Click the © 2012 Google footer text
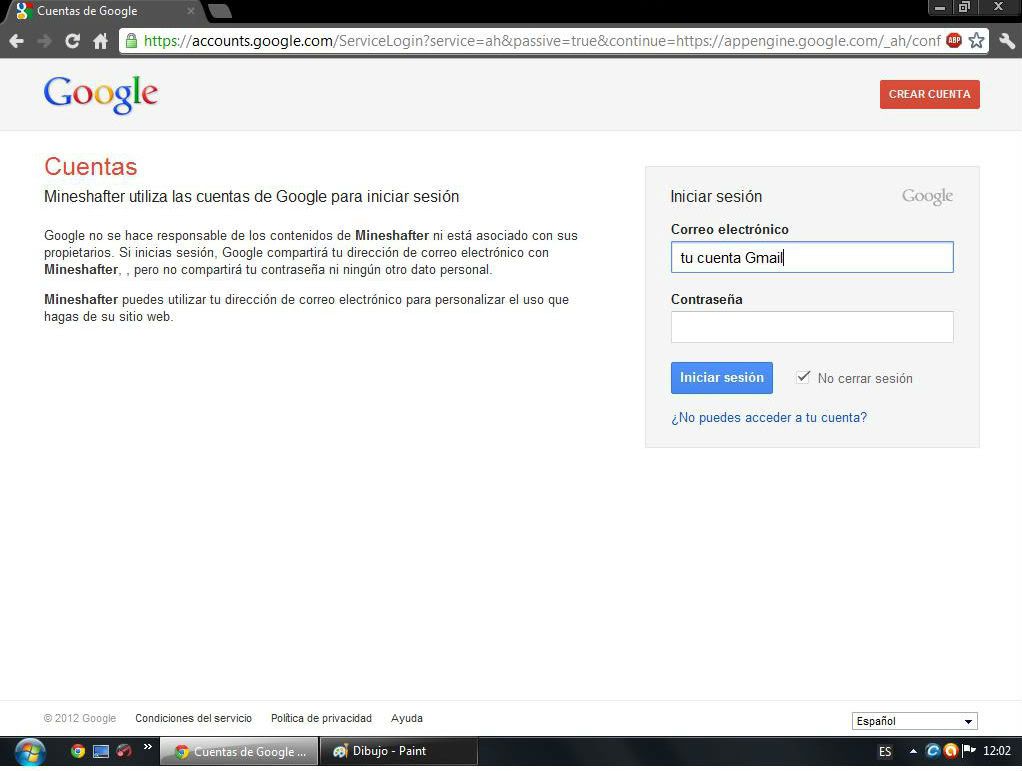 click(x=80, y=718)
